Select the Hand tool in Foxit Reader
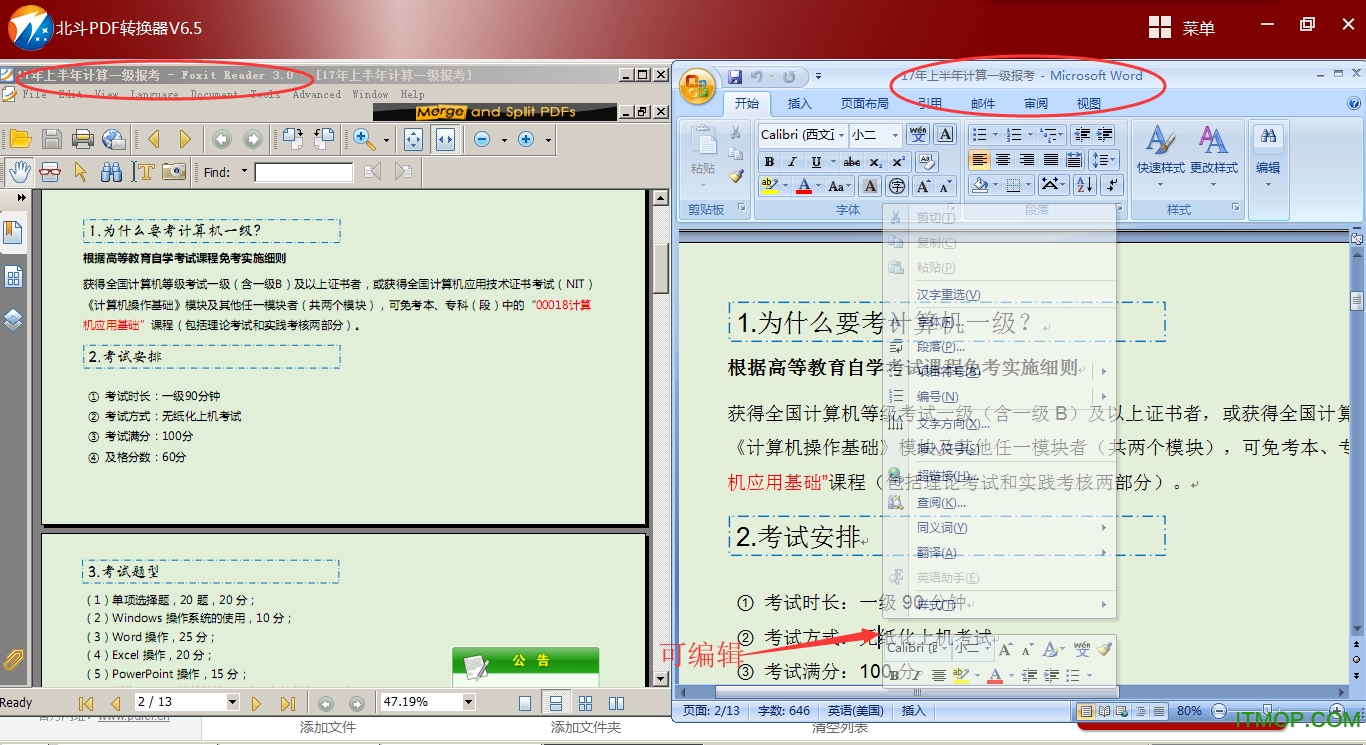Image resolution: width=1366 pixels, height=745 pixels. point(19,172)
